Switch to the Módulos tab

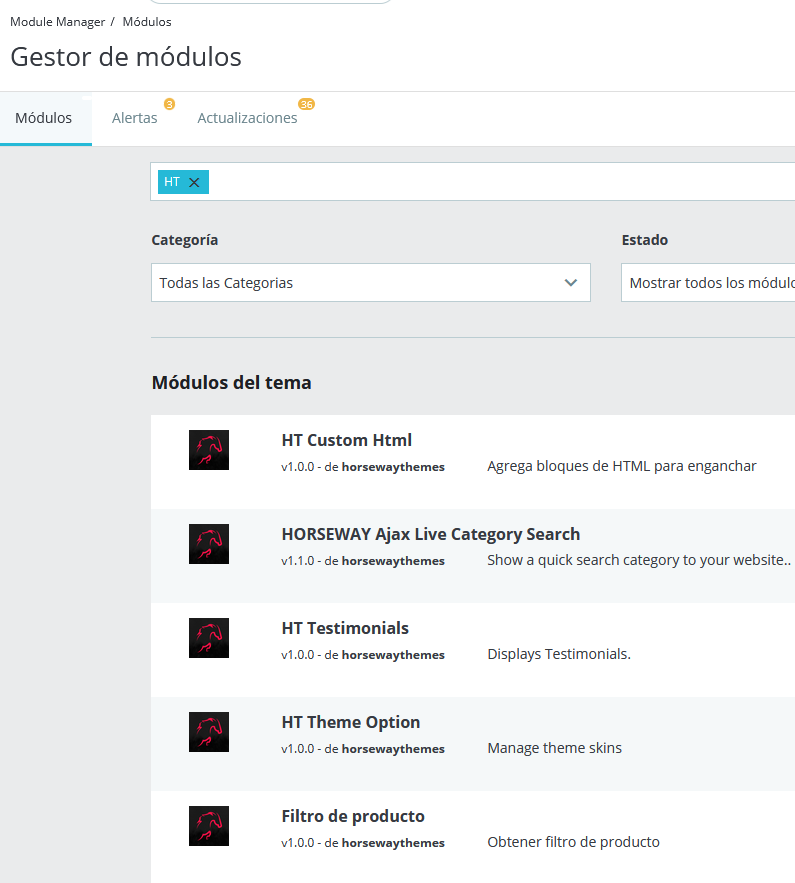[44, 118]
